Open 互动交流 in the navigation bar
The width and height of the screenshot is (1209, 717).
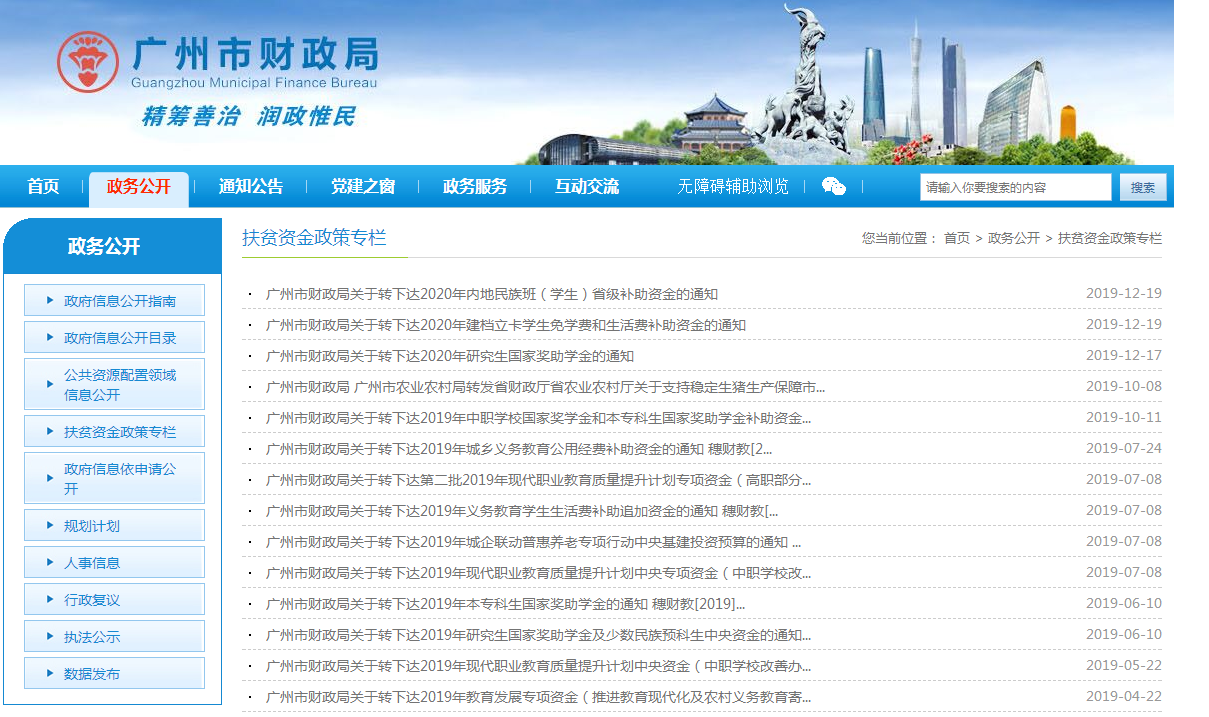(x=587, y=187)
